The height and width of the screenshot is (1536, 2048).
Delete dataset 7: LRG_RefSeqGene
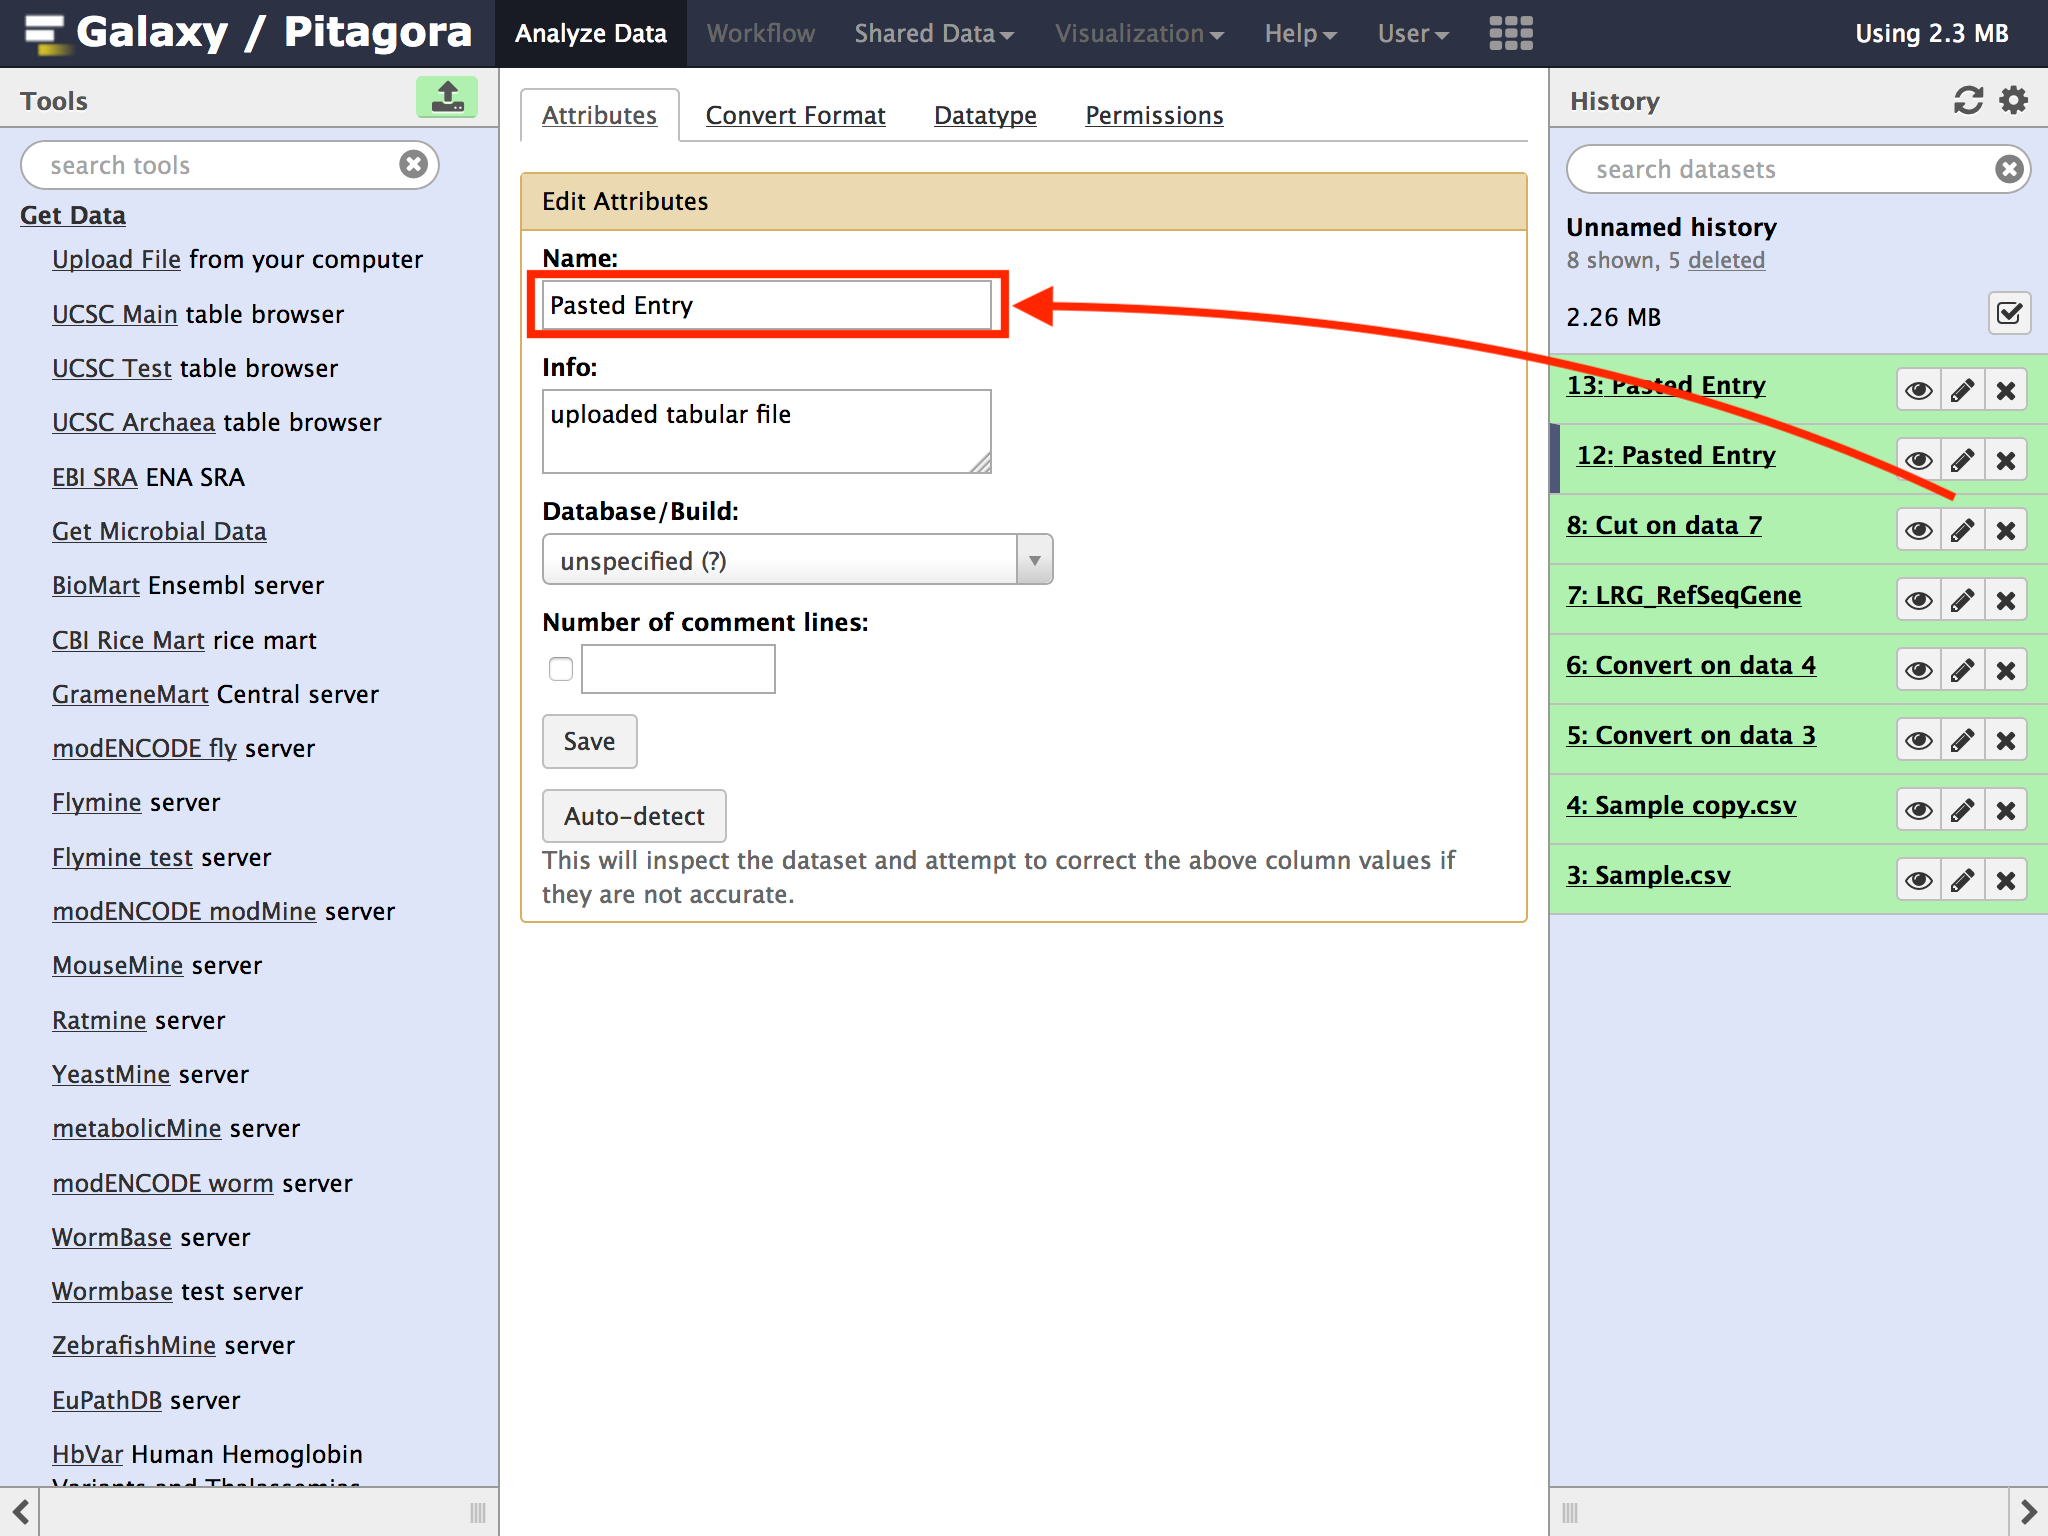tap(2005, 600)
